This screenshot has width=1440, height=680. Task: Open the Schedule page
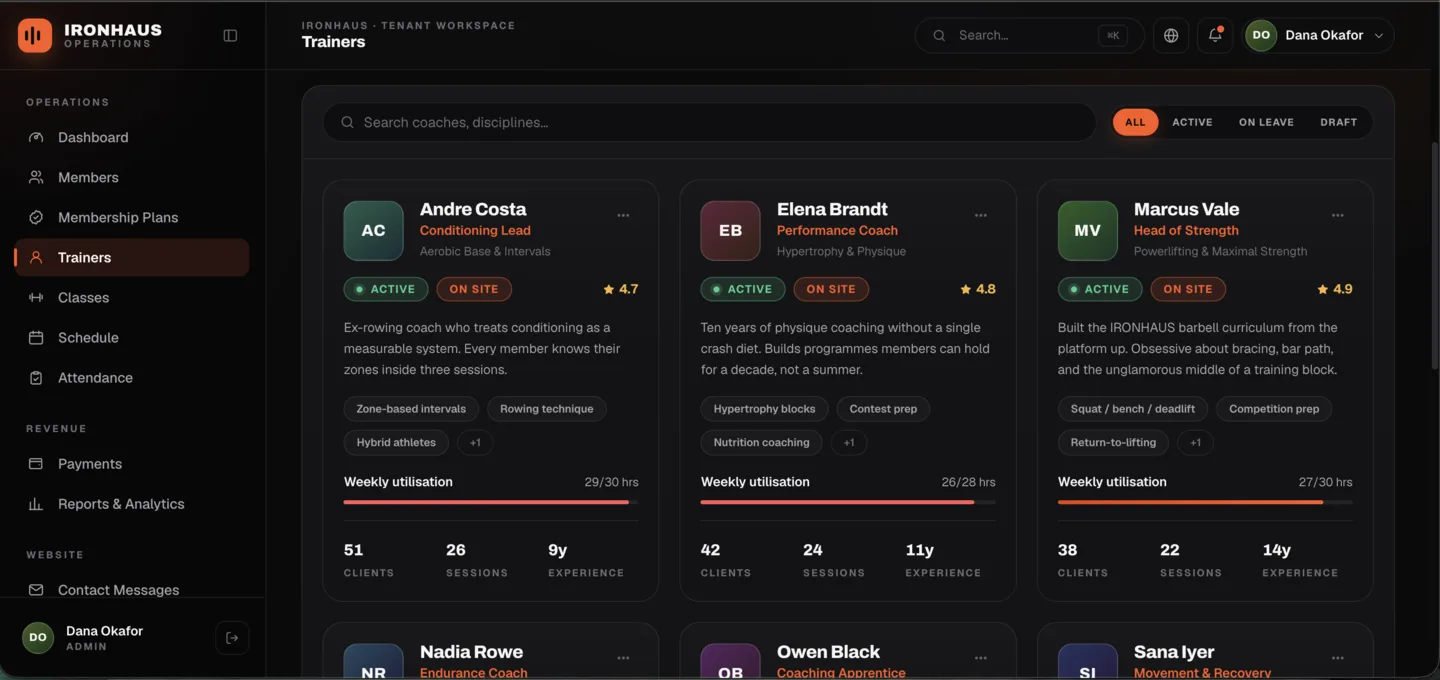pyautogui.click(x=132, y=337)
